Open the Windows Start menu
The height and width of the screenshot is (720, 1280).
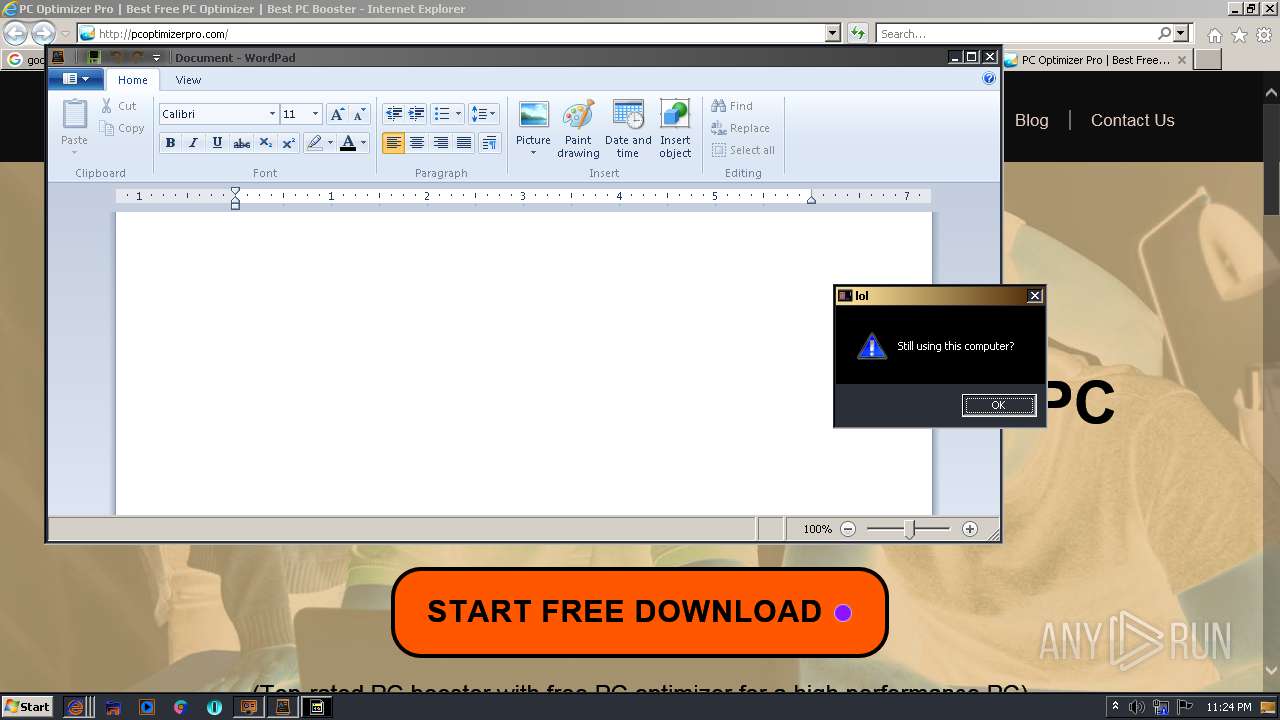click(x=27, y=707)
